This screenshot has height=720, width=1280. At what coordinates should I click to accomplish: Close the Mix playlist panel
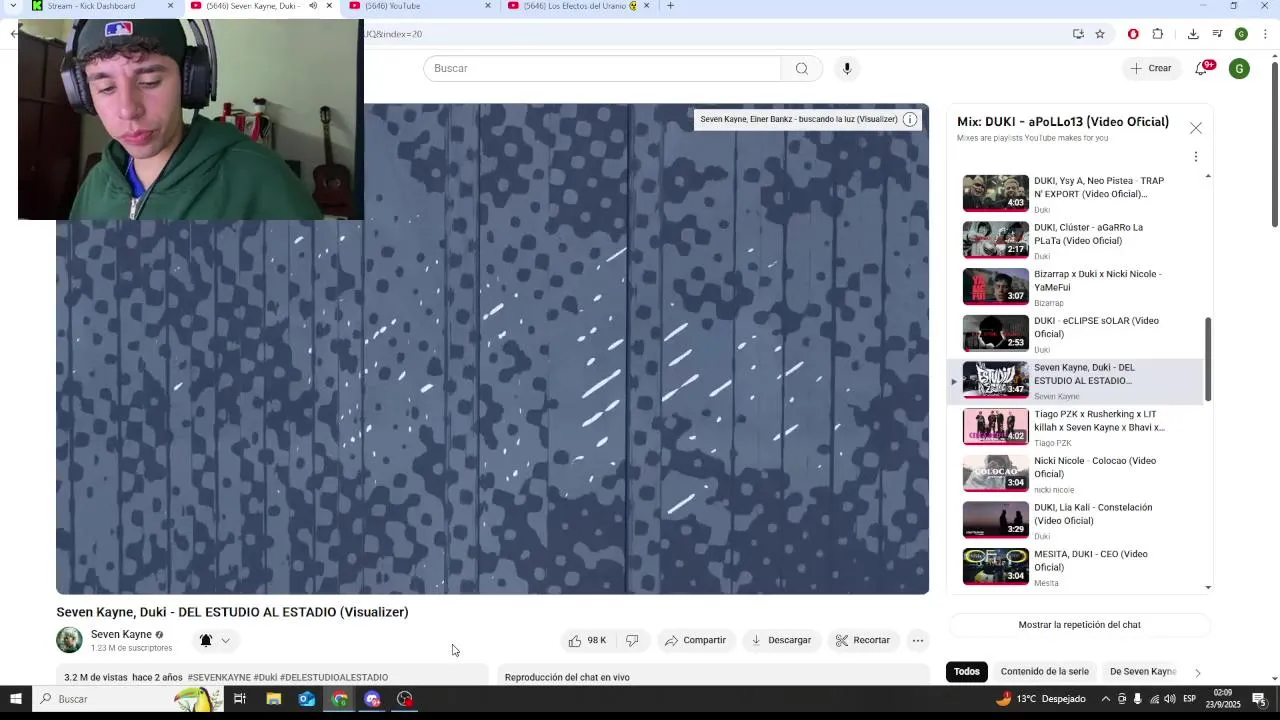coord(1195,128)
